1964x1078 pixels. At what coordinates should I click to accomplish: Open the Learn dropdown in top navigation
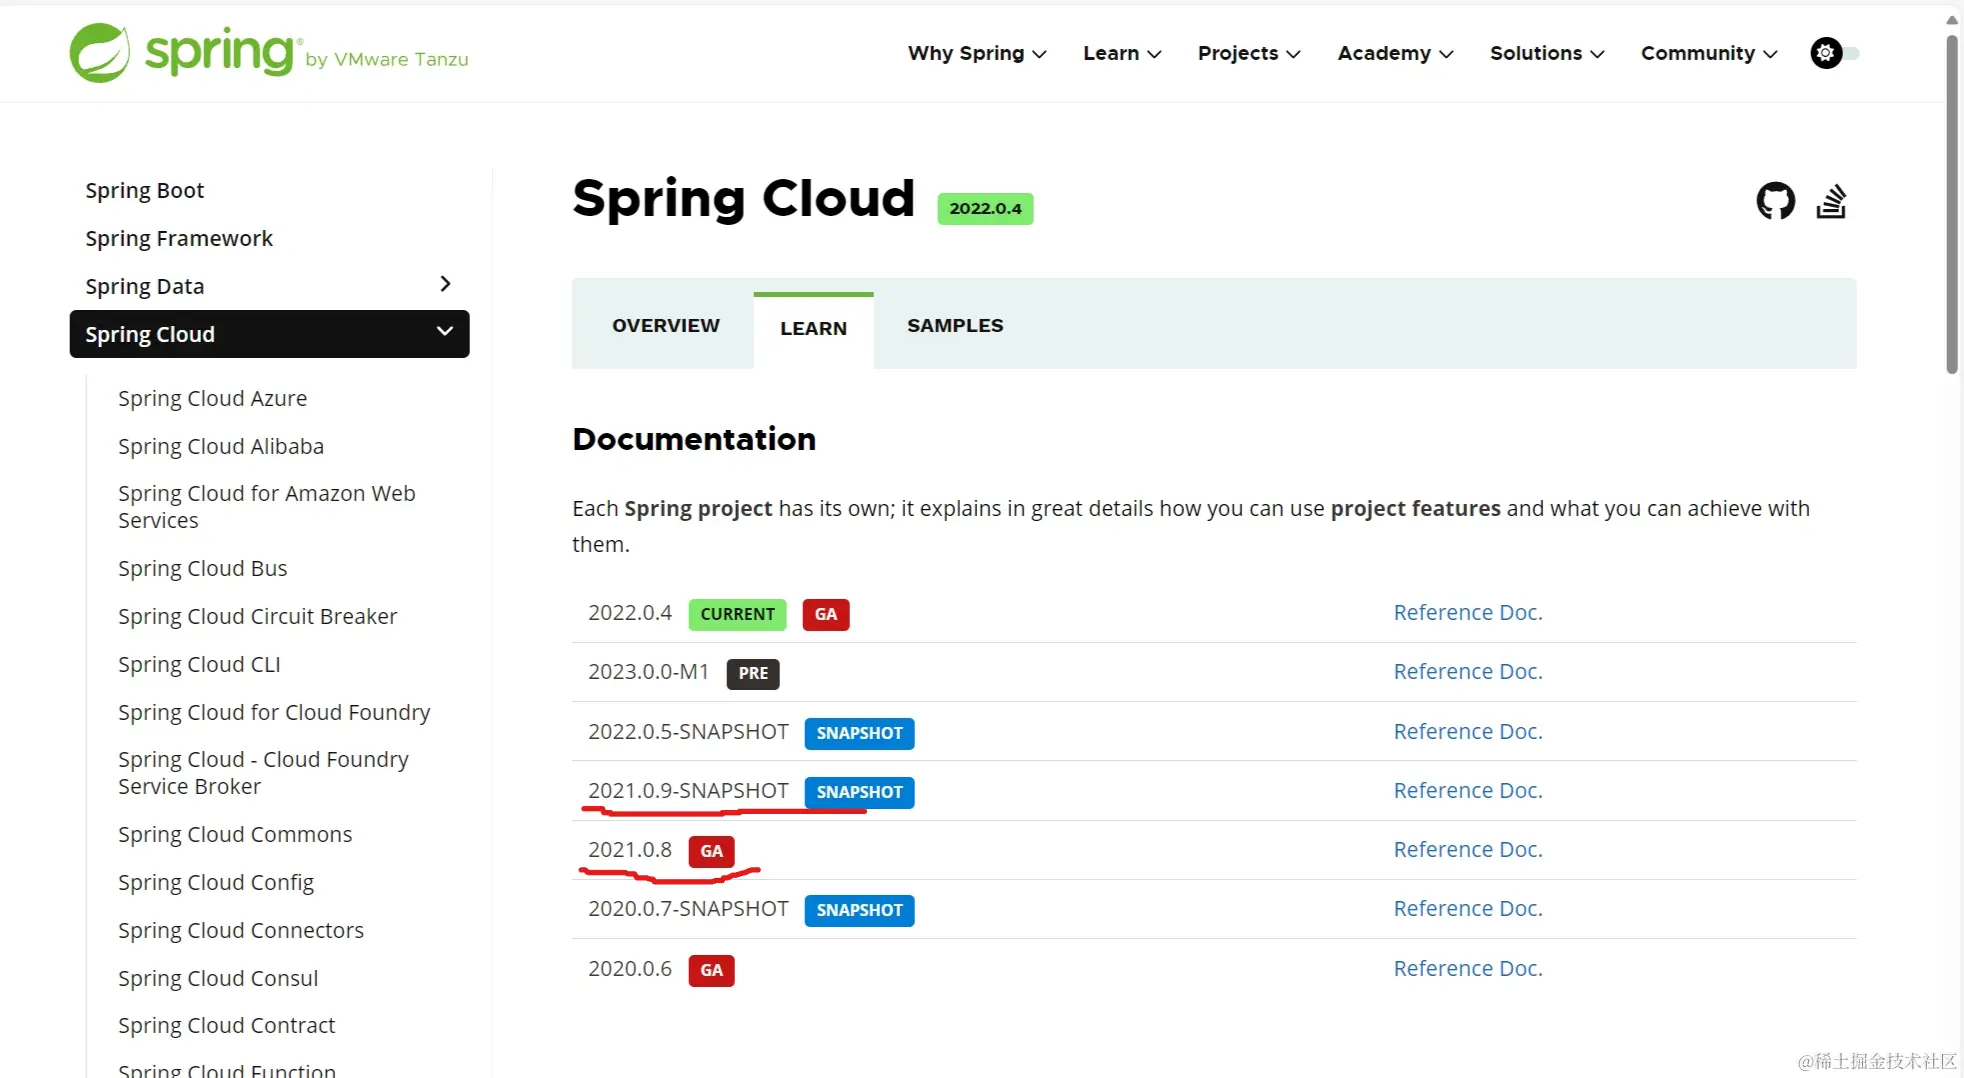point(1122,53)
